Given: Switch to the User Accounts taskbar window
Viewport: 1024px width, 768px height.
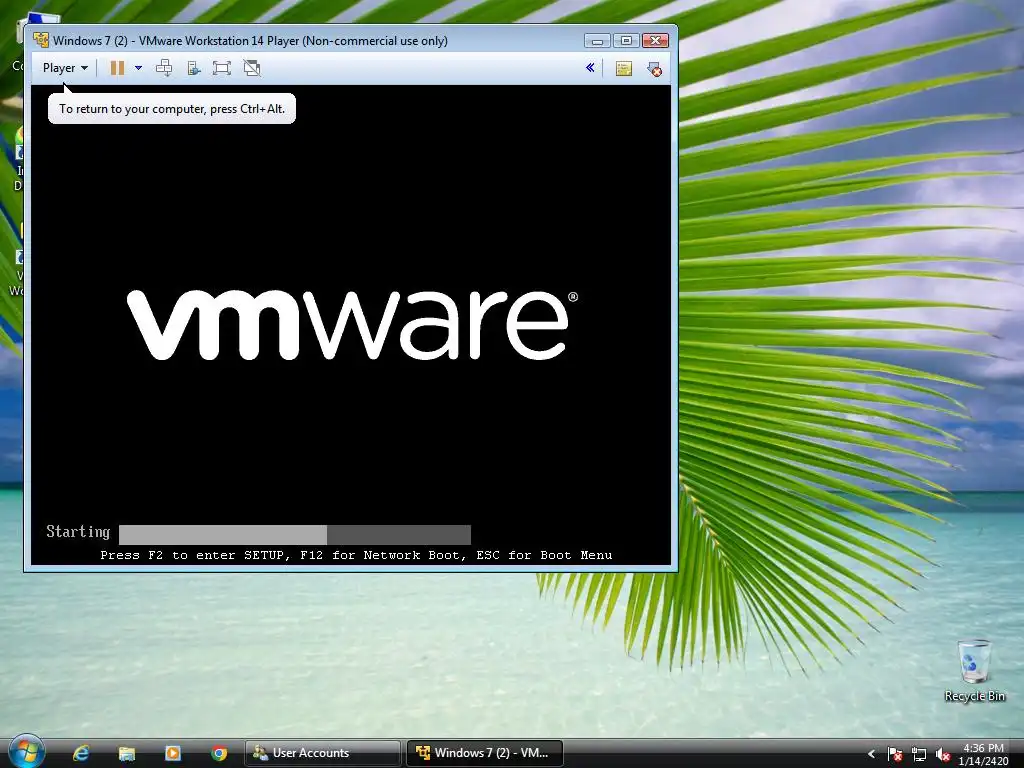Looking at the screenshot, I should (x=323, y=753).
